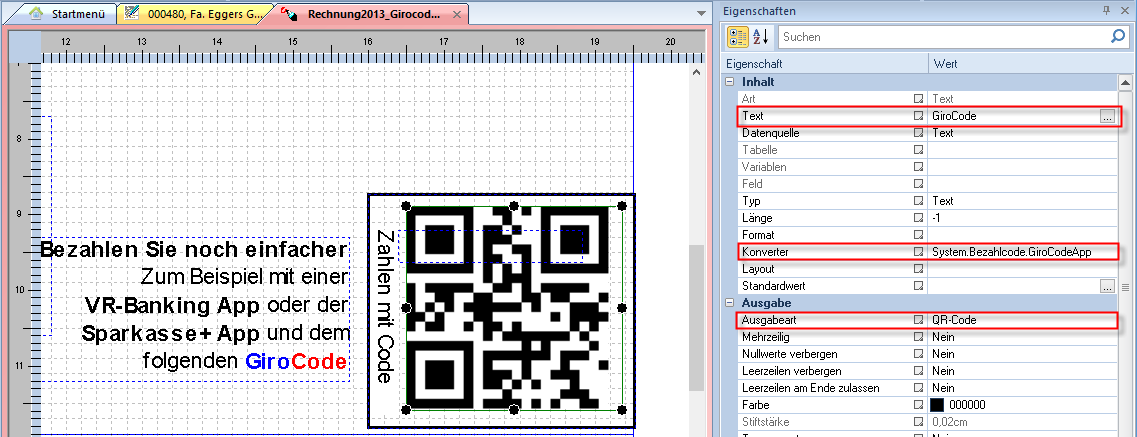Screen dimensions: 1137x437
Task: Select the Typ value Text
Action: tap(943, 201)
